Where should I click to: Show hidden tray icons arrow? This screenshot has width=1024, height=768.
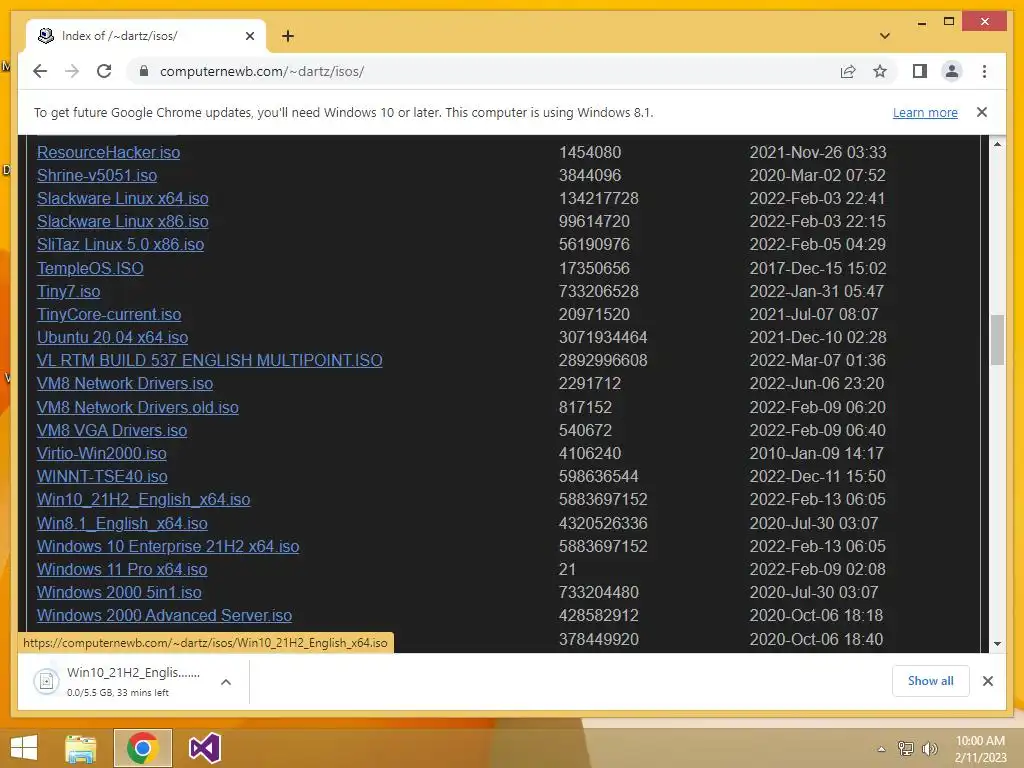coord(881,749)
